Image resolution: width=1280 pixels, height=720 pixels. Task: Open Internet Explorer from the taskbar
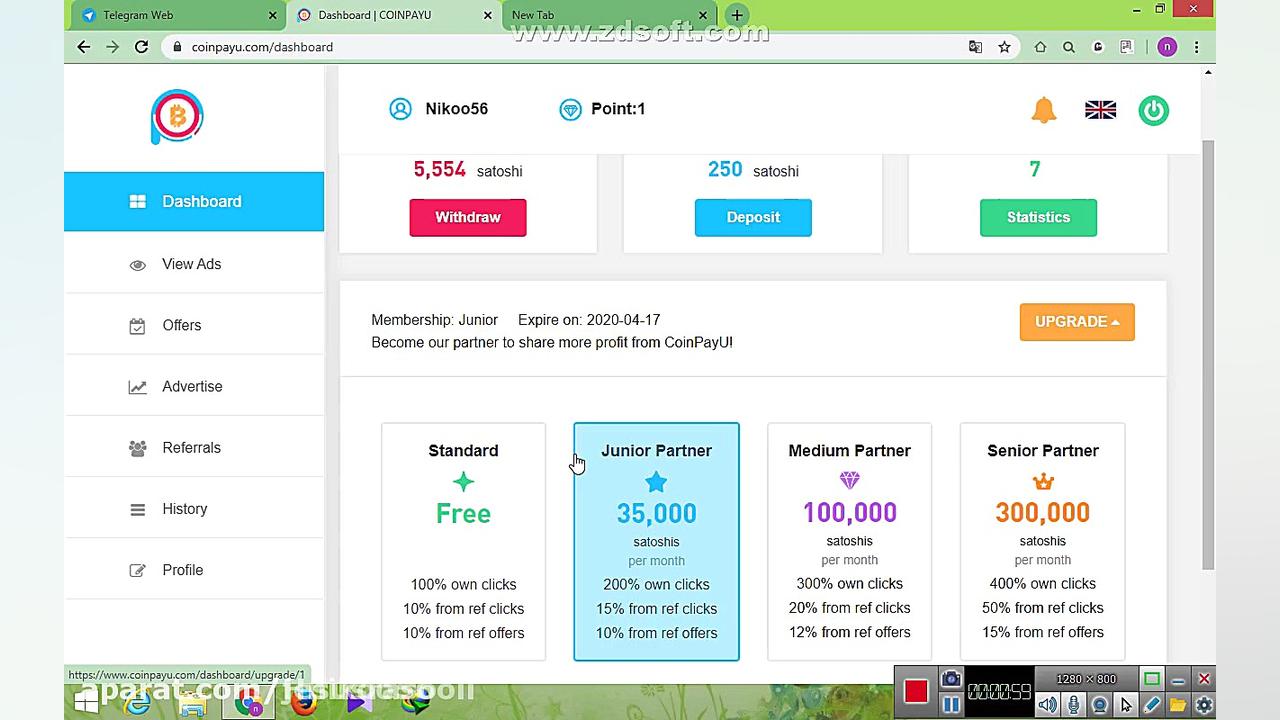[137, 703]
